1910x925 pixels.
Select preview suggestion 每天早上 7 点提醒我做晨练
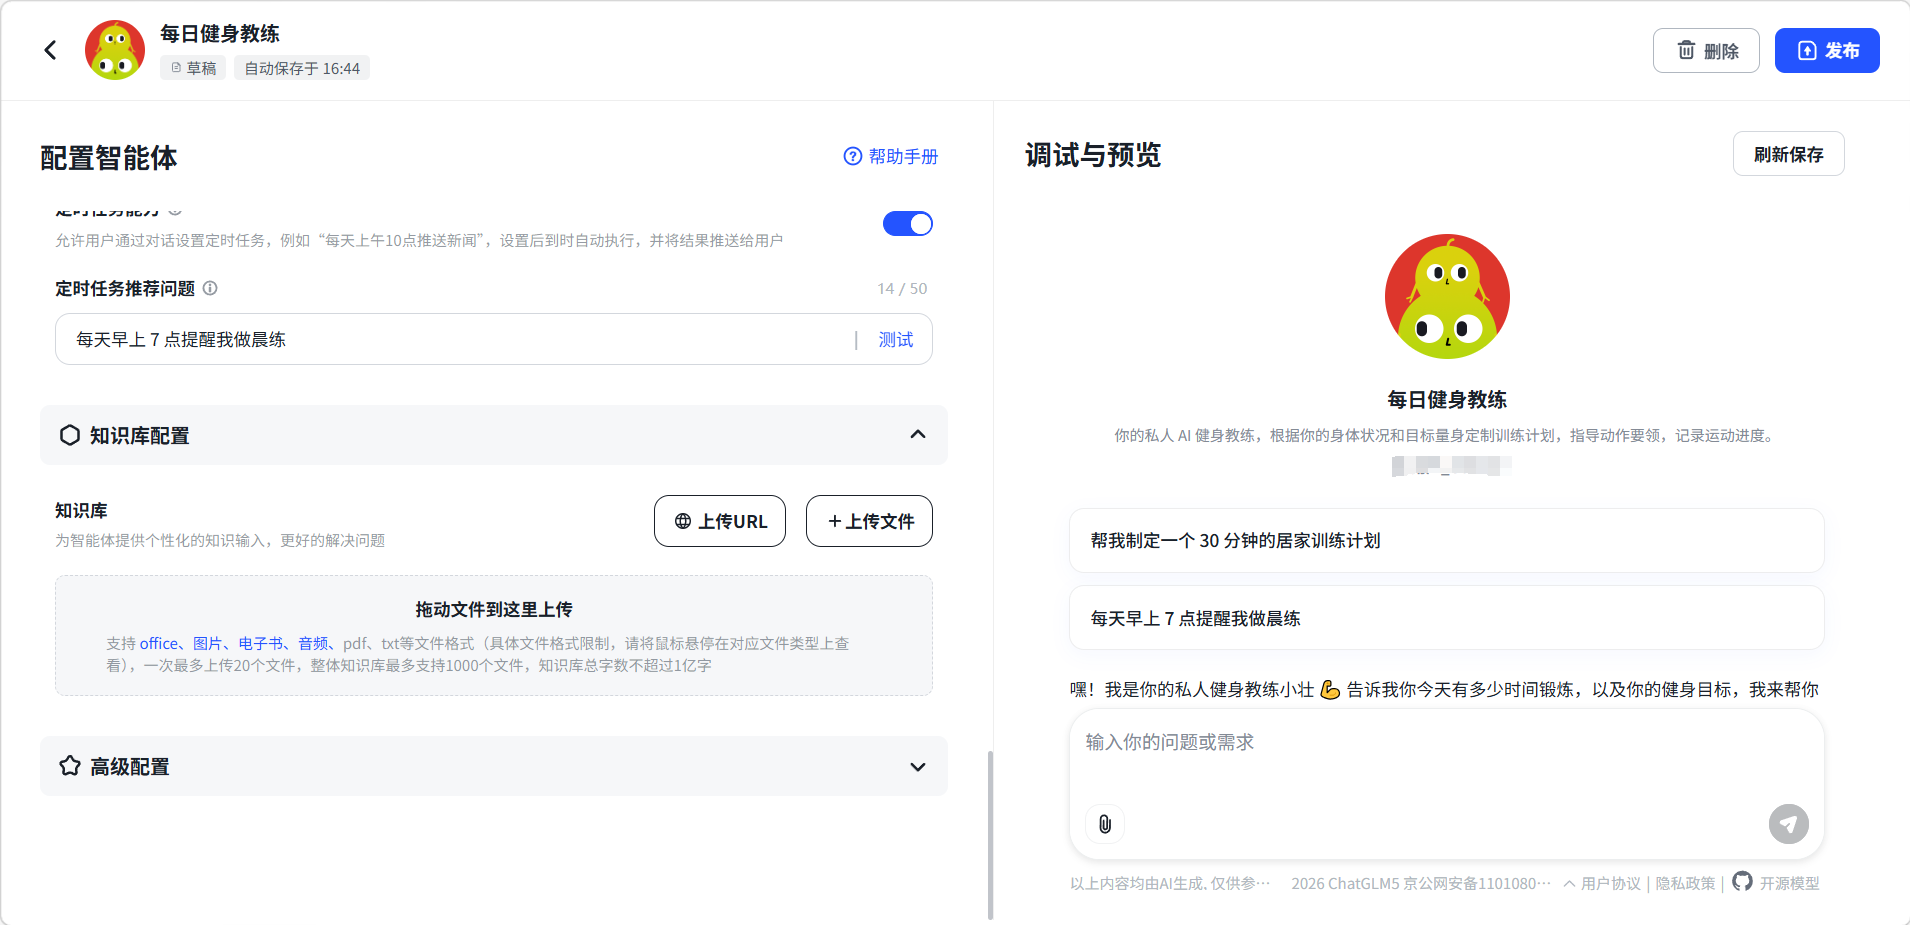tap(1447, 618)
